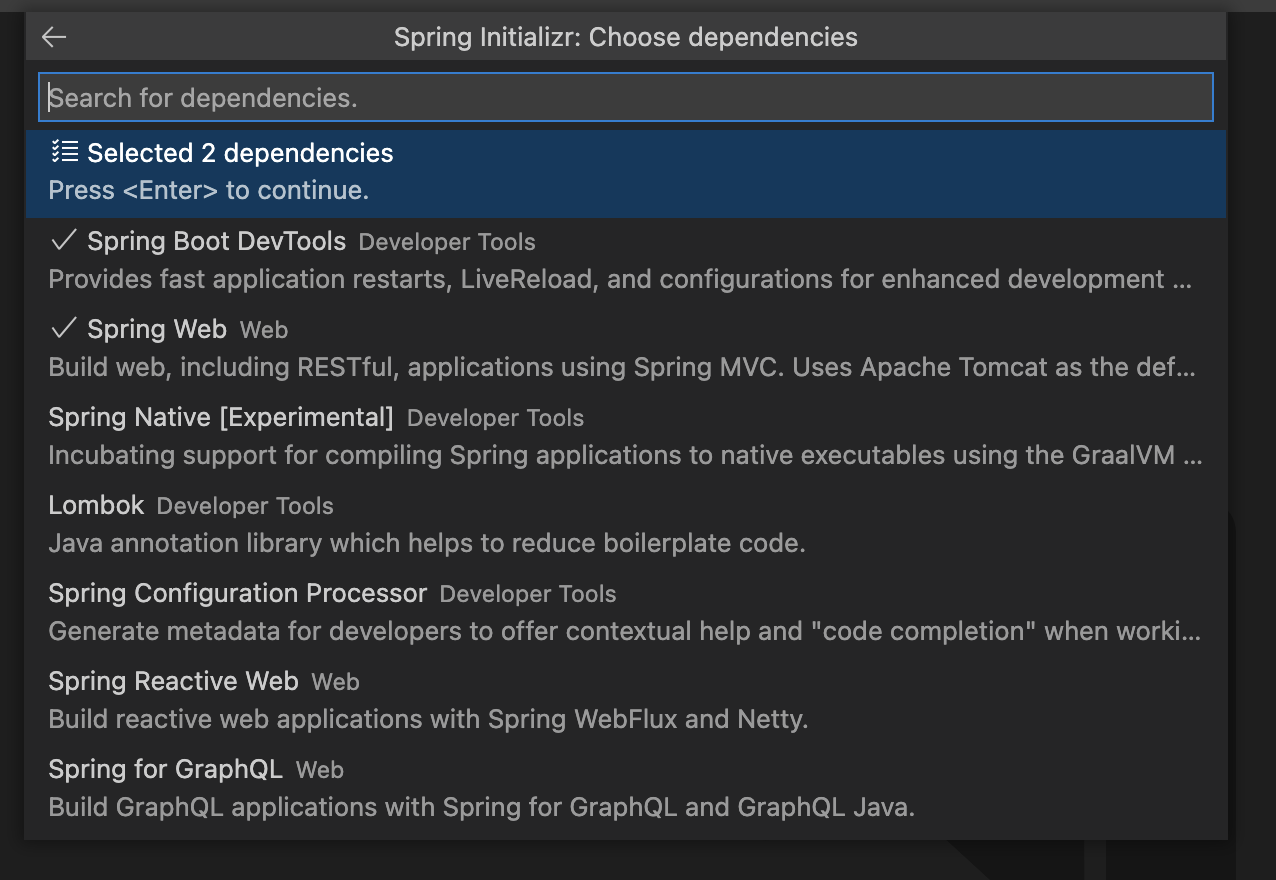The width and height of the screenshot is (1276, 880).
Task: Click Lombok's "Java annotation library" description
Action: [x=426, y=544]
